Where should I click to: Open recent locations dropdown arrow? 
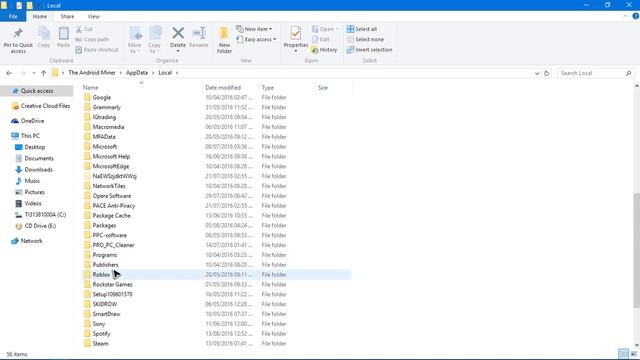(x=33, y=73)
